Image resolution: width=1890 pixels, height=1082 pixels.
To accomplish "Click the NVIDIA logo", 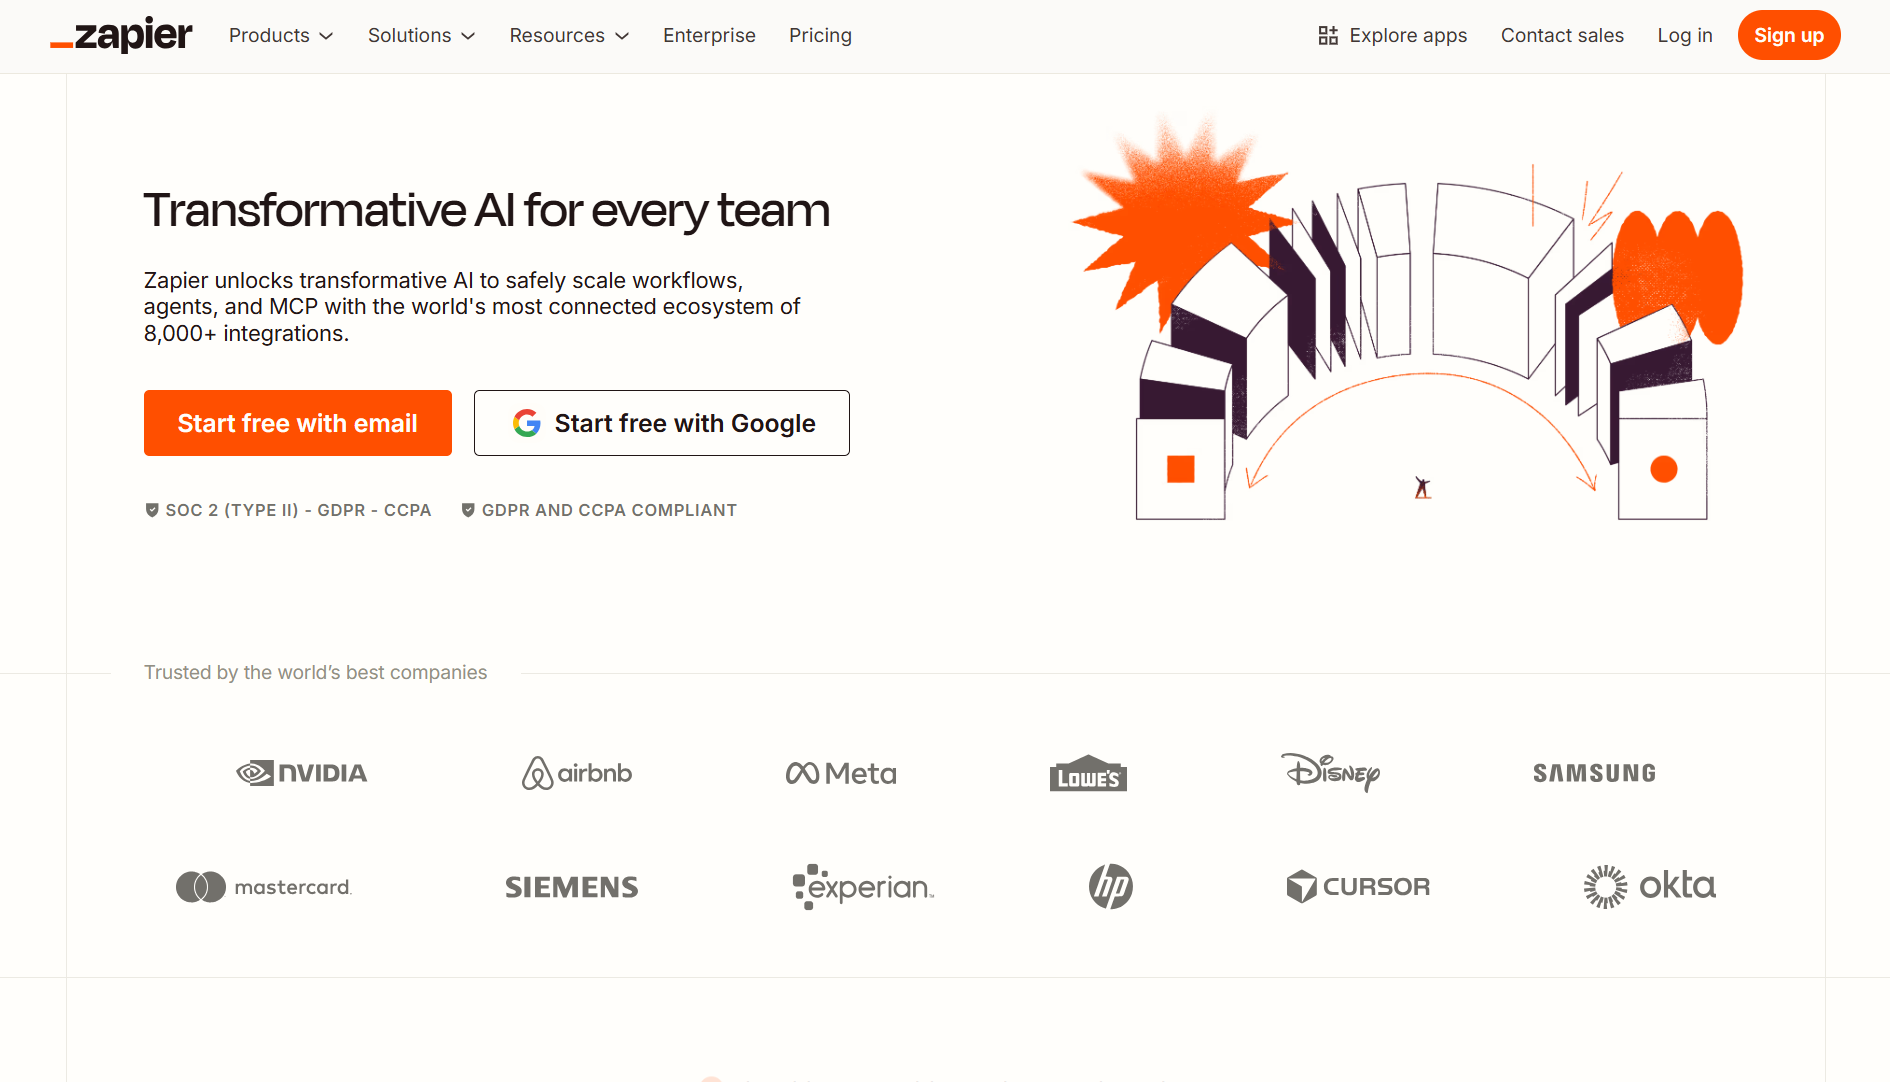I will (302, 773).
